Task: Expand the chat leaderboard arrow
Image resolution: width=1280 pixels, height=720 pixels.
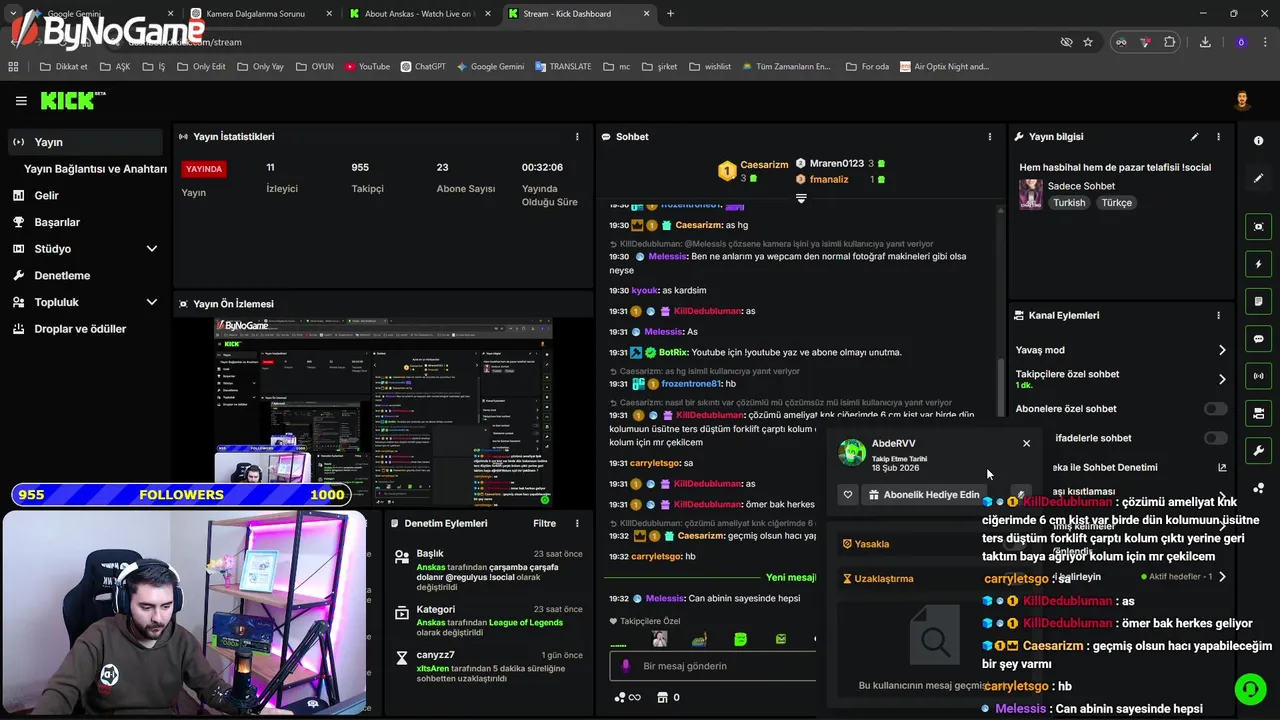Action: [801, 198]
